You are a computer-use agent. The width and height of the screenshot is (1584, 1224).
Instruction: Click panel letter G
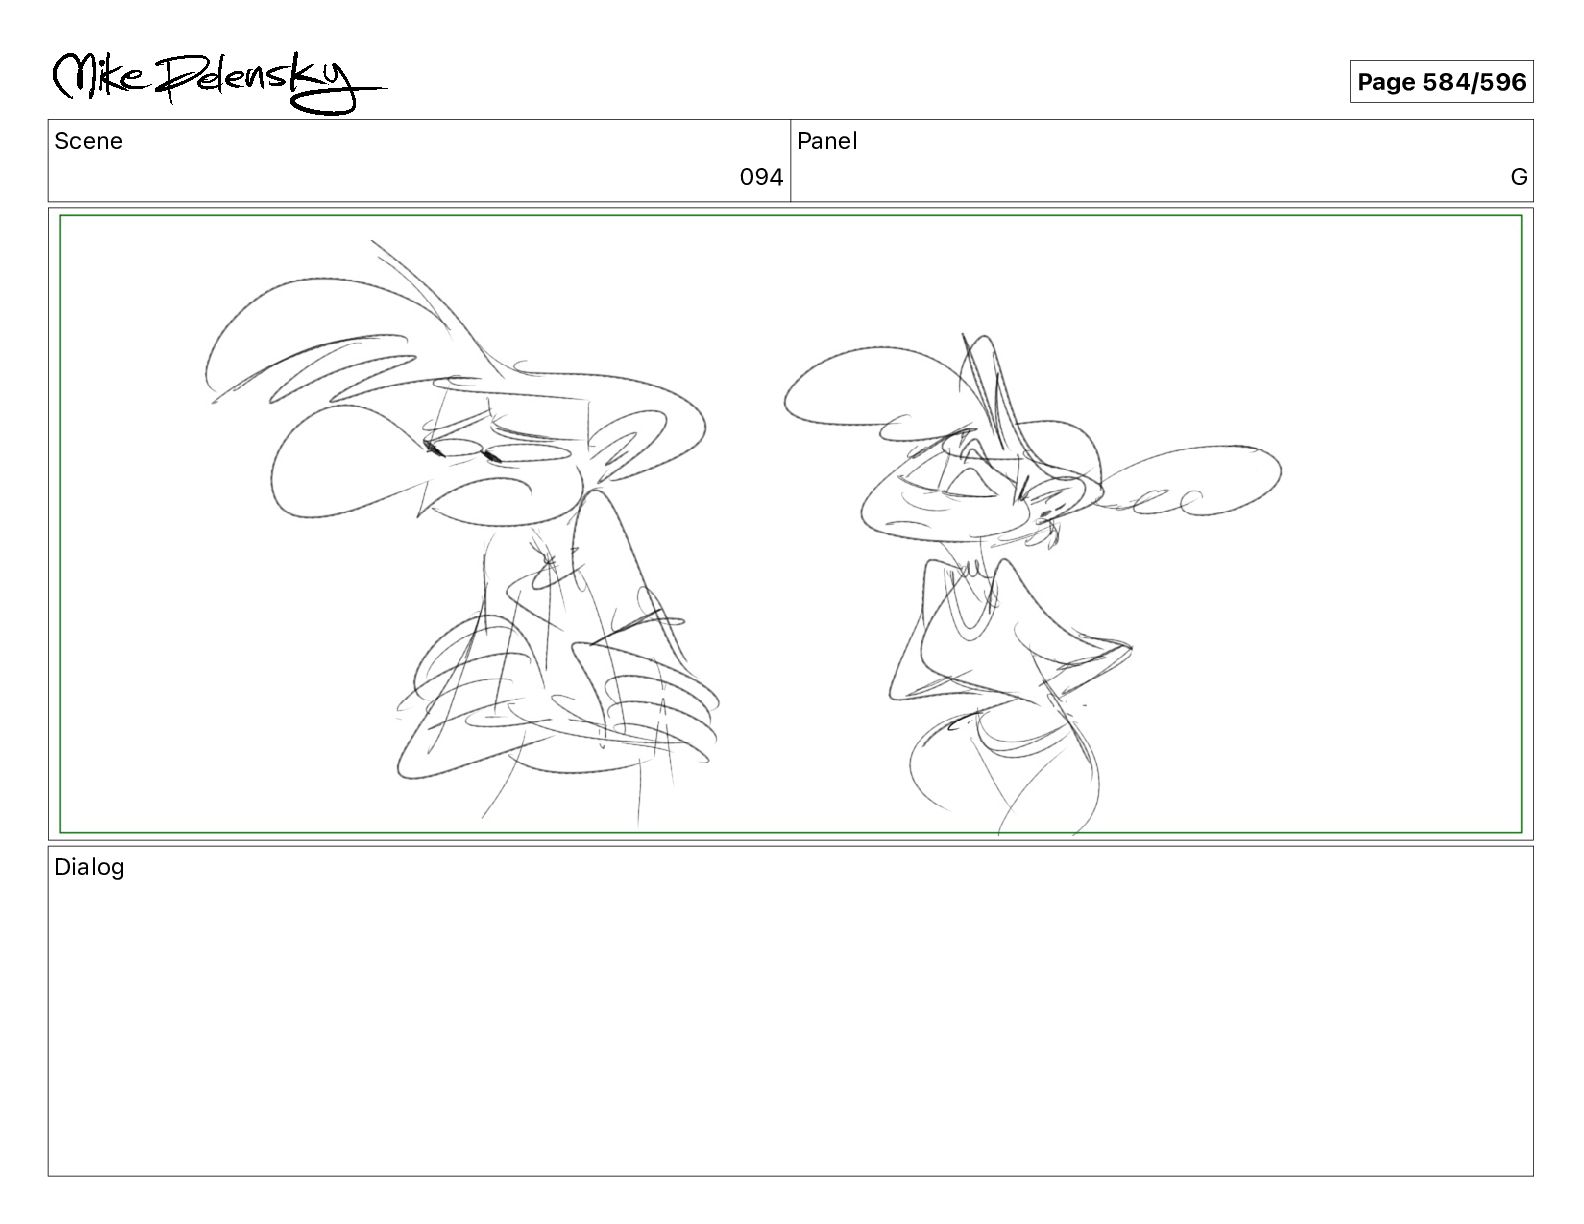(1518, 177)
